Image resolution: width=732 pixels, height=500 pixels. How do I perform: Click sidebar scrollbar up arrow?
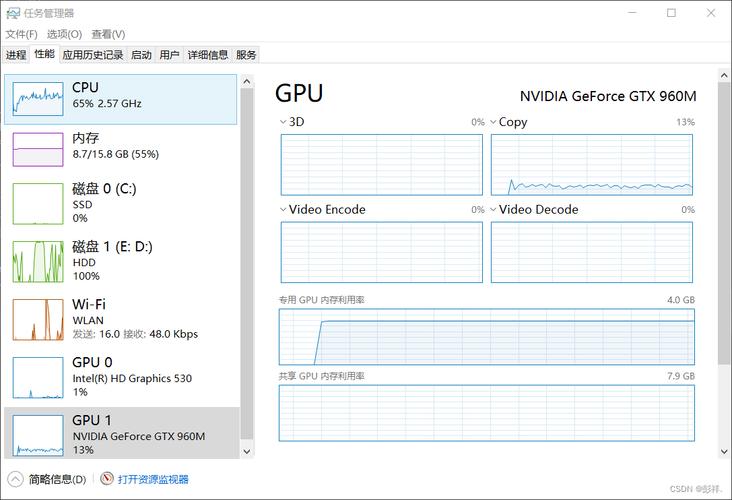click(x=247, y=81)
